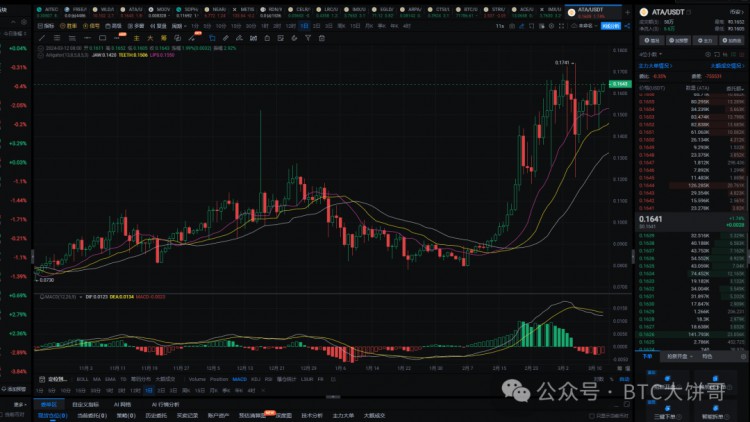Select the 1日 timeframe in top toolbar
This screenshot has height=422, width=750.
tap(304, 26)
